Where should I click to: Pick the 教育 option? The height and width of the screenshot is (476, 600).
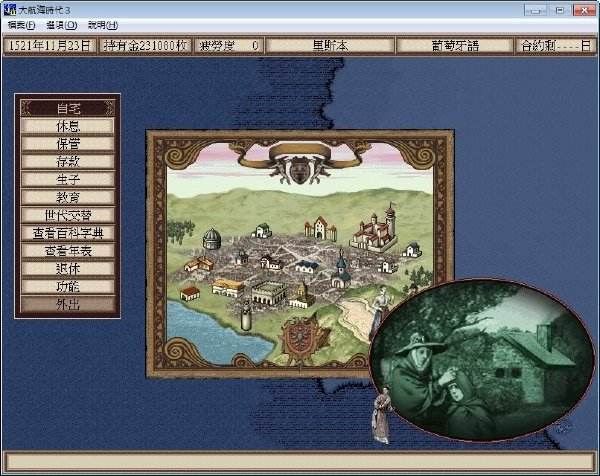[68, 197]
